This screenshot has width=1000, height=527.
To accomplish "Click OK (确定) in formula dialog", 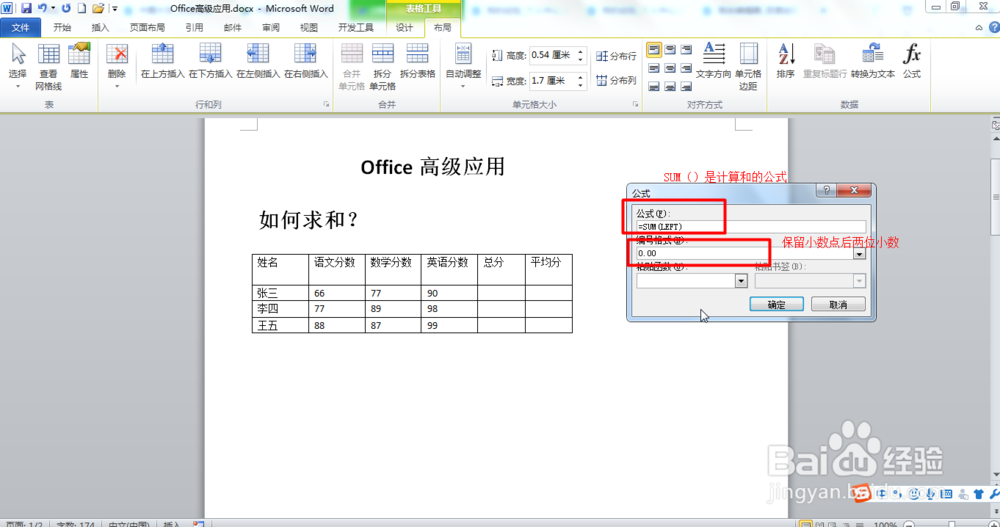I will (x=776, y=304).
